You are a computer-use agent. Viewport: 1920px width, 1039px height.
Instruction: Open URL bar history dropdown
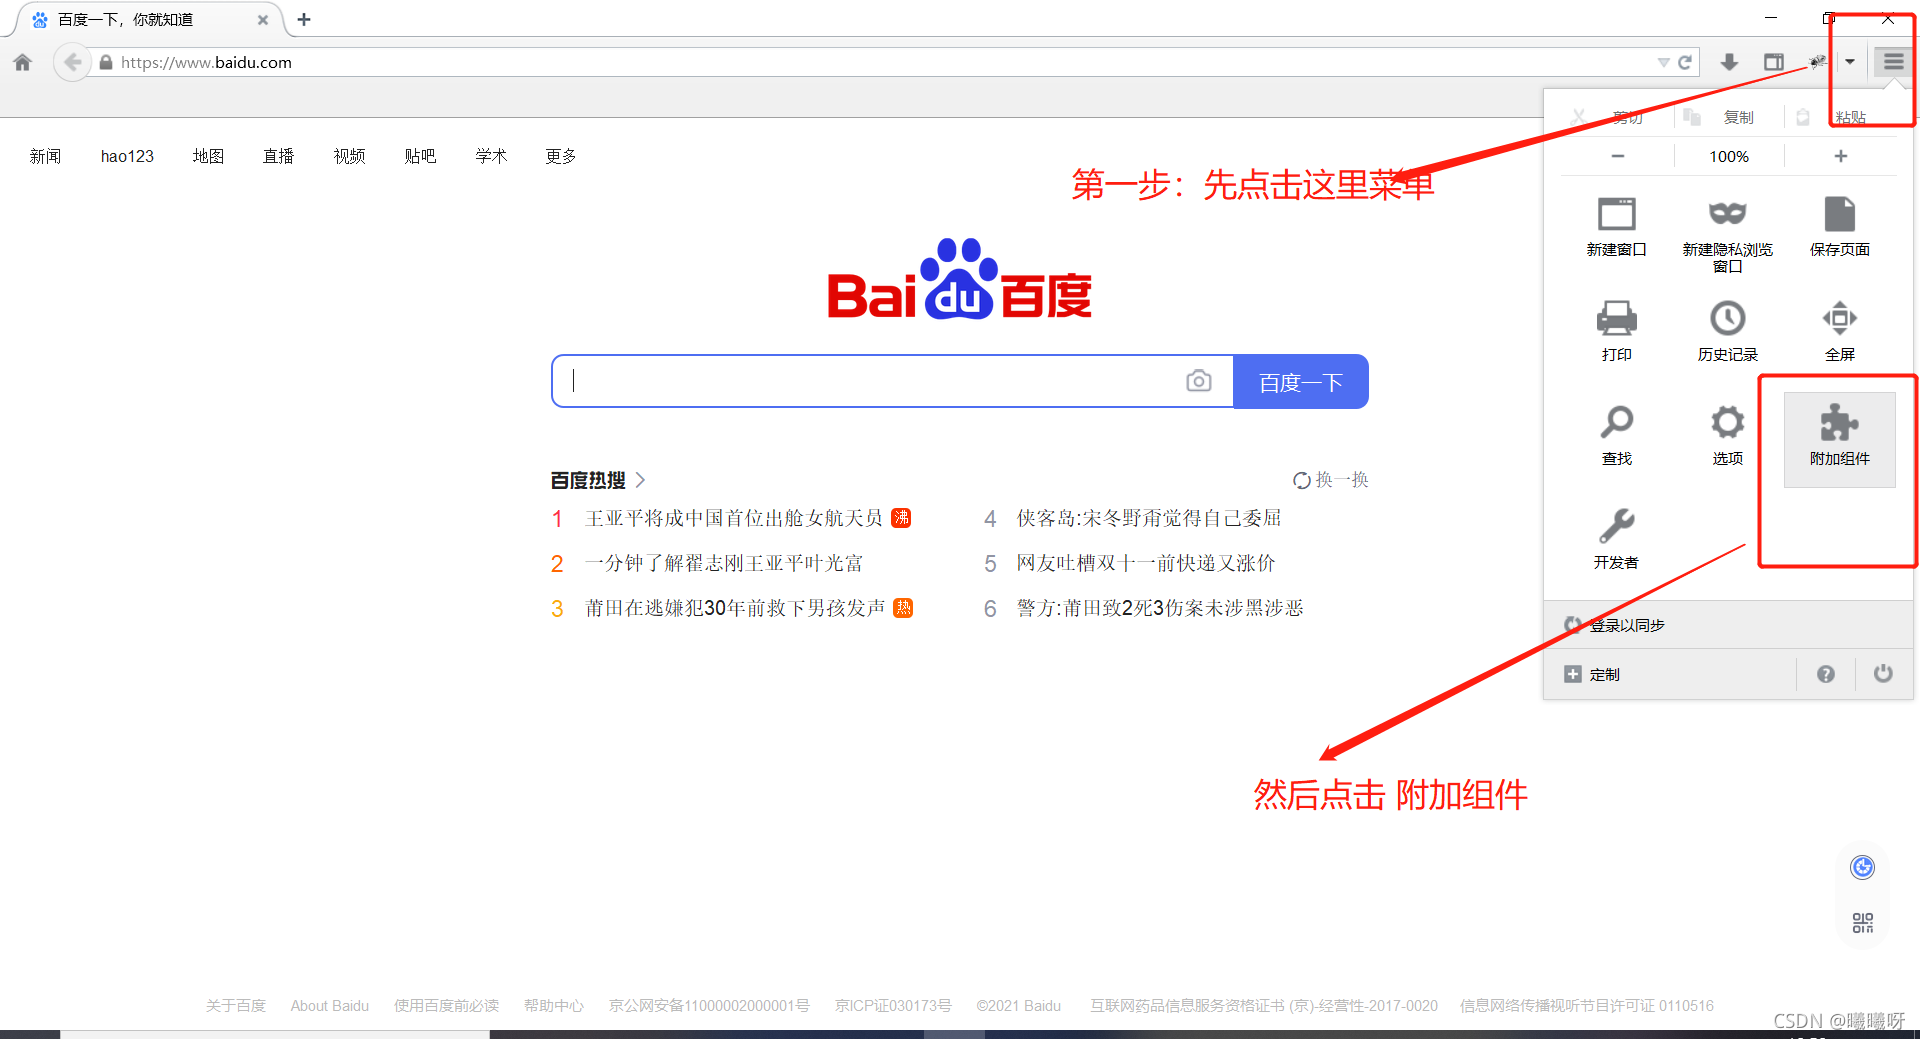[1663, 62]
